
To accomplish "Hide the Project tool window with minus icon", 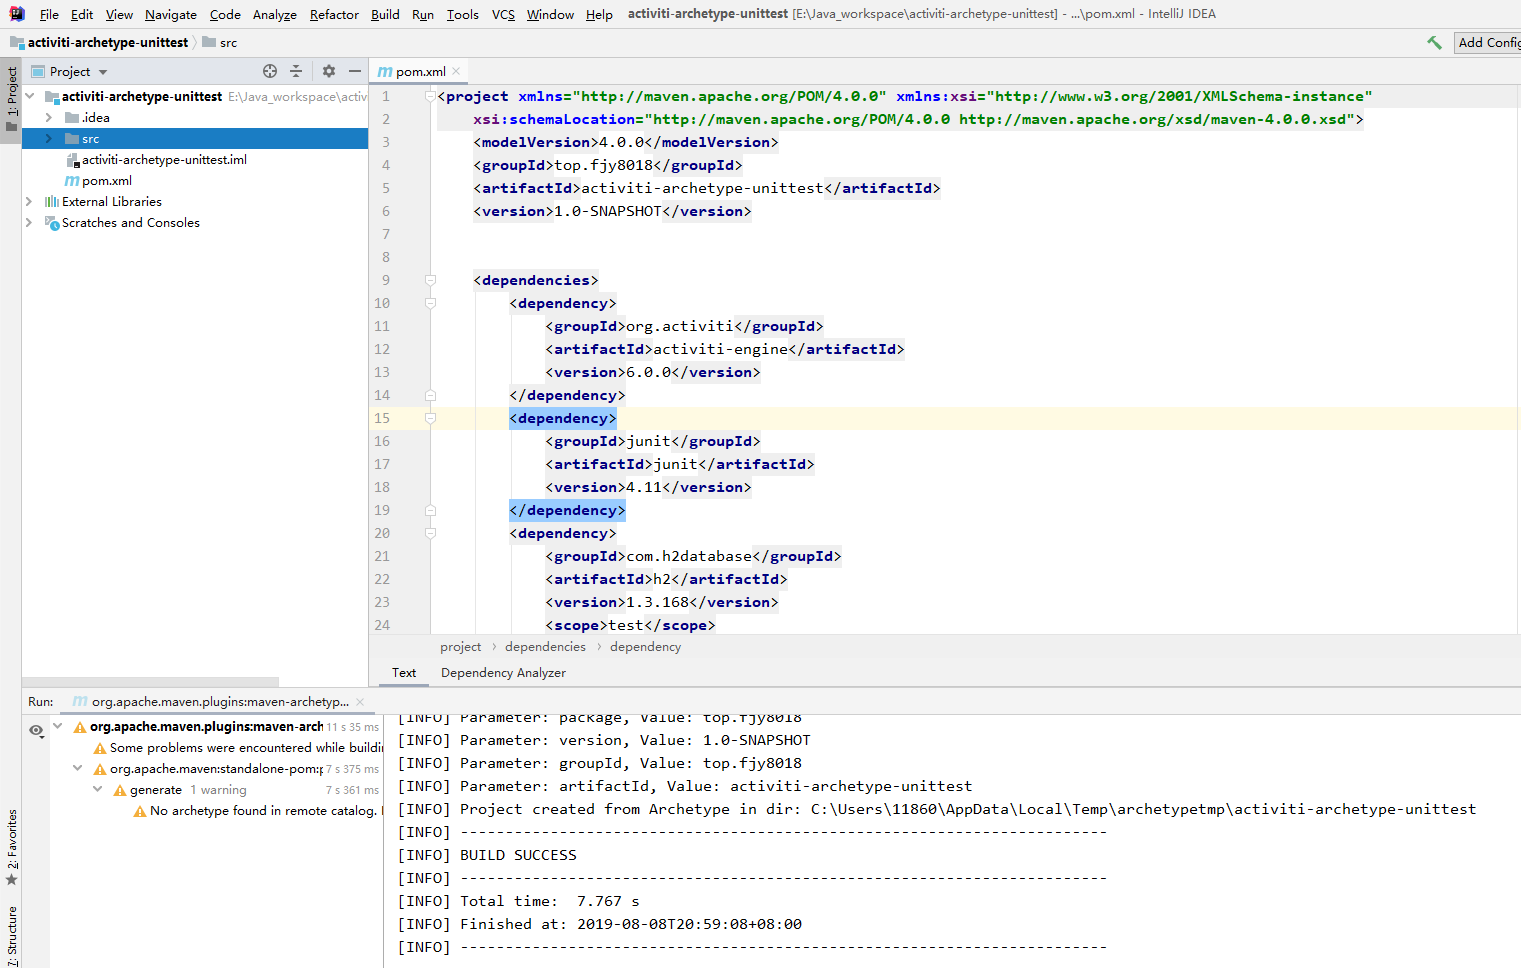I will click(354, 71).
